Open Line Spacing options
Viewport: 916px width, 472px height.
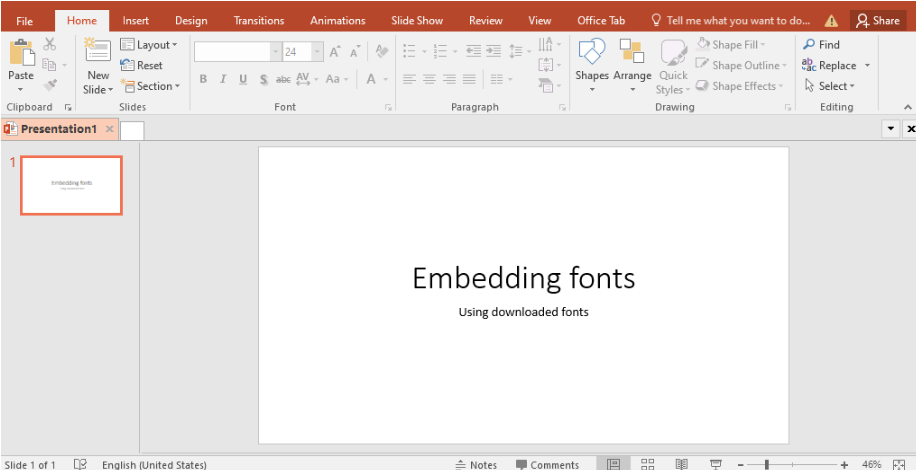pos(519,51)
